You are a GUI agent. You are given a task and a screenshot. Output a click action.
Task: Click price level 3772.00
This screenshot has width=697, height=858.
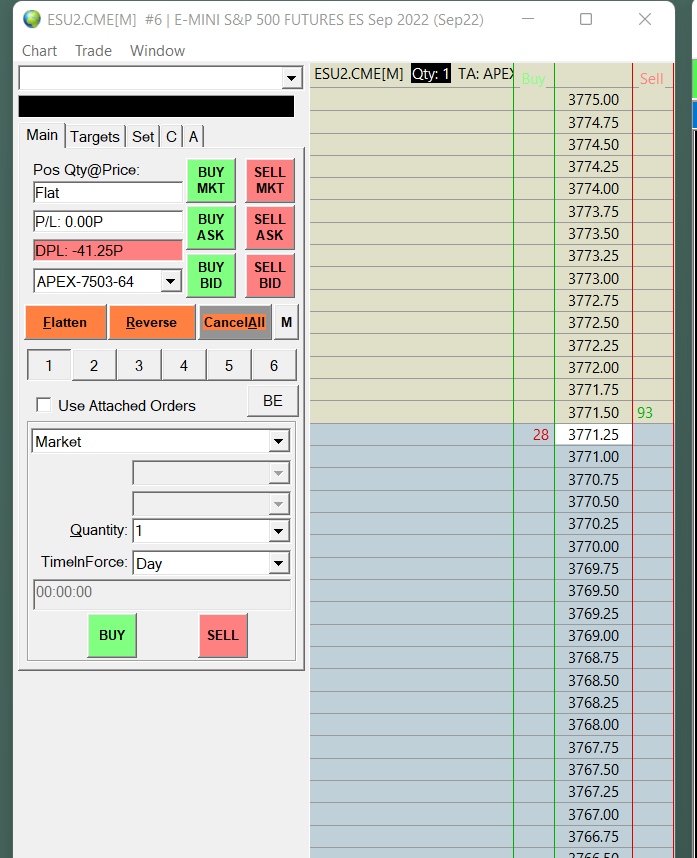[x=594, y=368]
